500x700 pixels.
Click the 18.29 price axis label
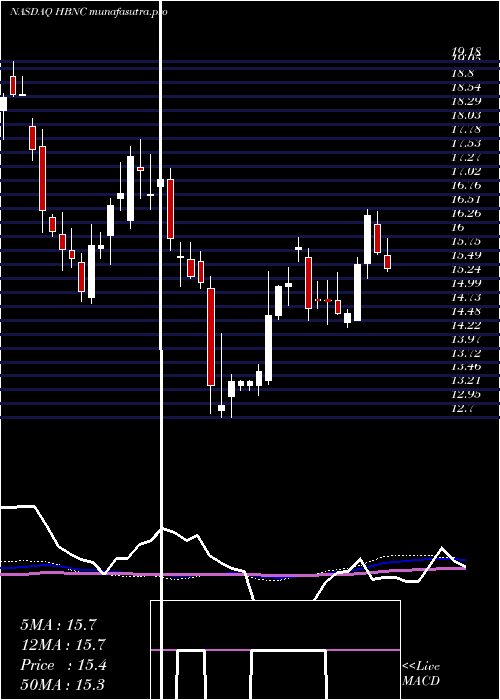466,102
